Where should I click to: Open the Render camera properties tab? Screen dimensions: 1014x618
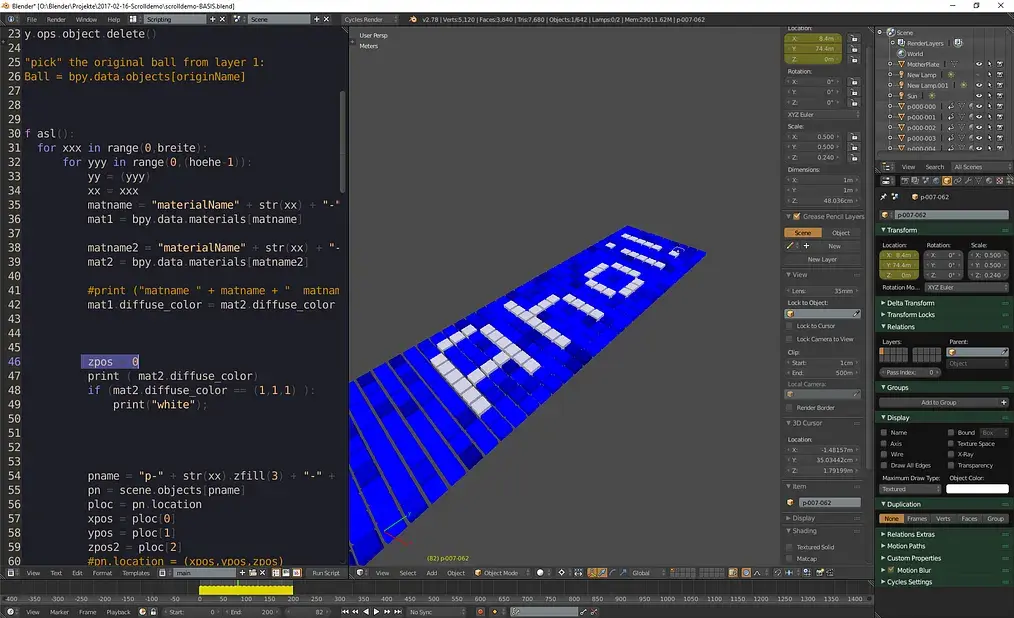click(x=905, y=181)
